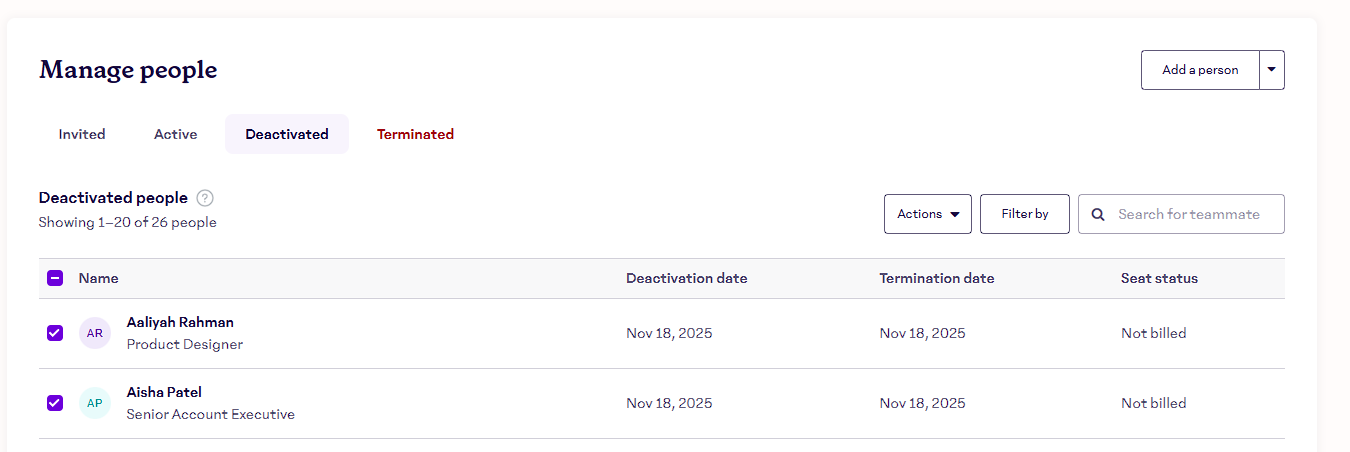Toggle the select-all checkbox in header
The height and width of the screenshot is (452, 1350).
pos(55,278)
